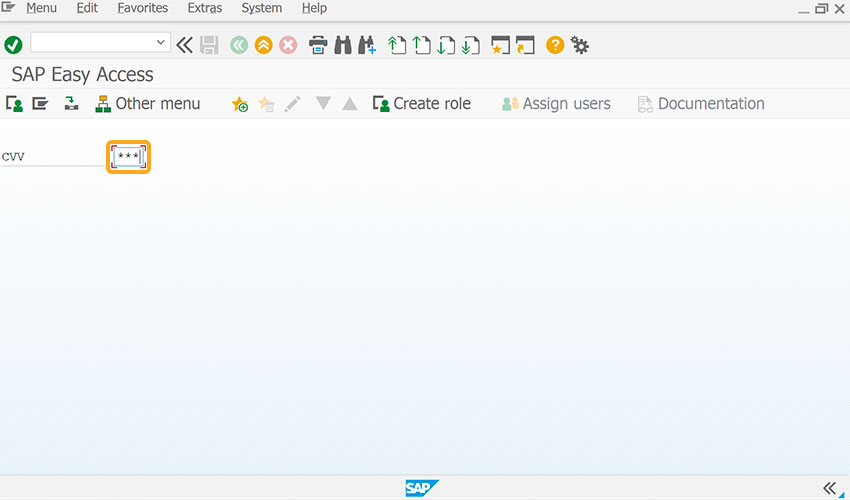The width and height of the screenshot is (850, 500).
Task: Close the SAP Easy Access window
Action: [840, 9]
